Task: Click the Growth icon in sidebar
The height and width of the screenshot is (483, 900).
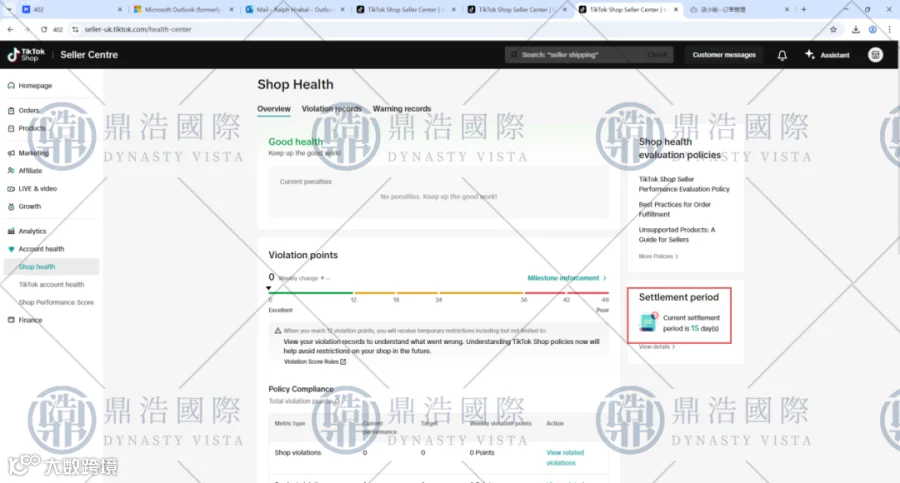Action: pos(11,206)
